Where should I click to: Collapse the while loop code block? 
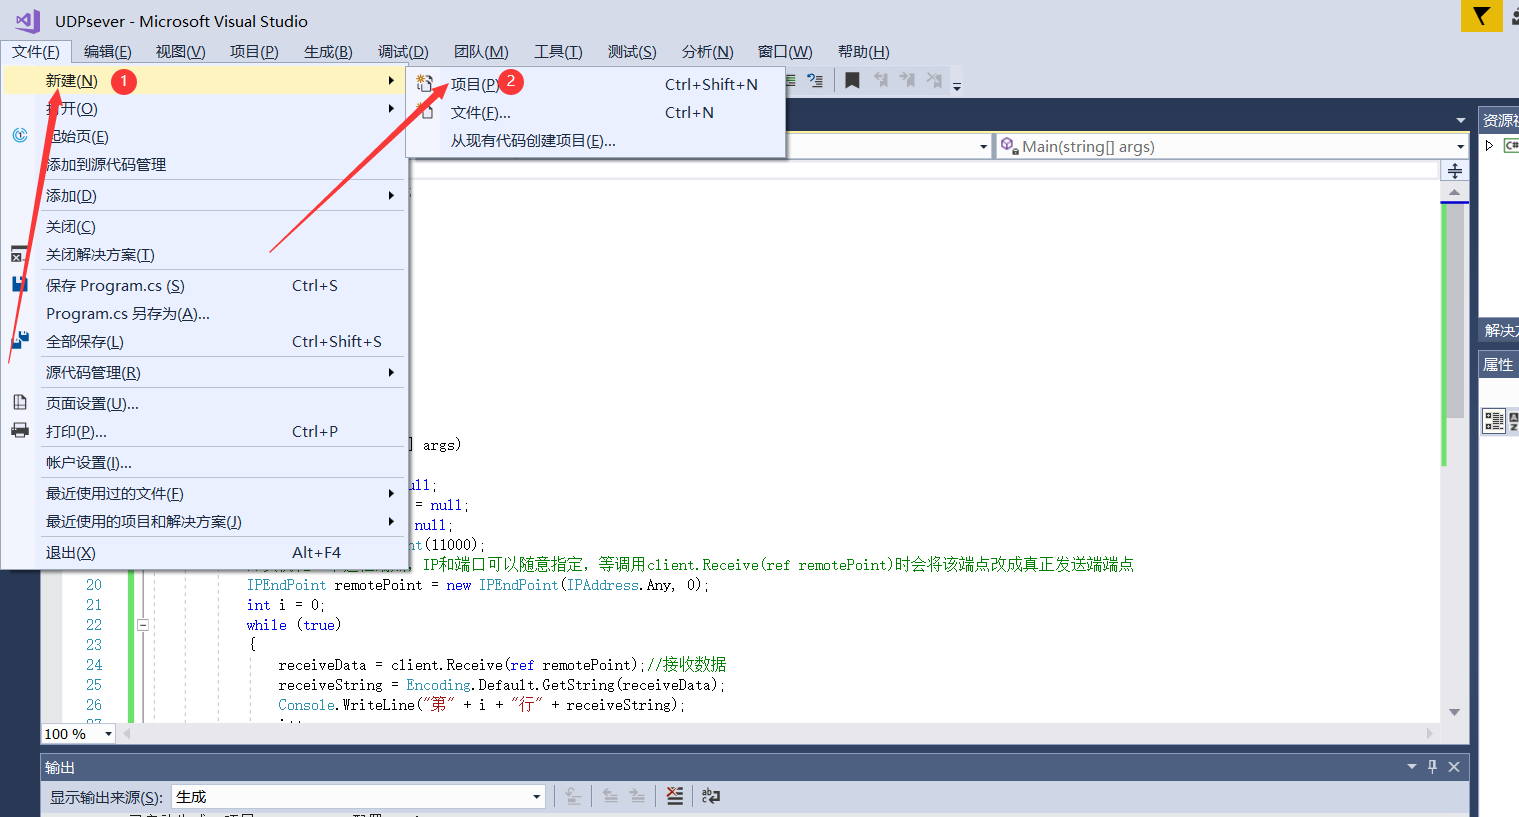[x=143, y=625]
